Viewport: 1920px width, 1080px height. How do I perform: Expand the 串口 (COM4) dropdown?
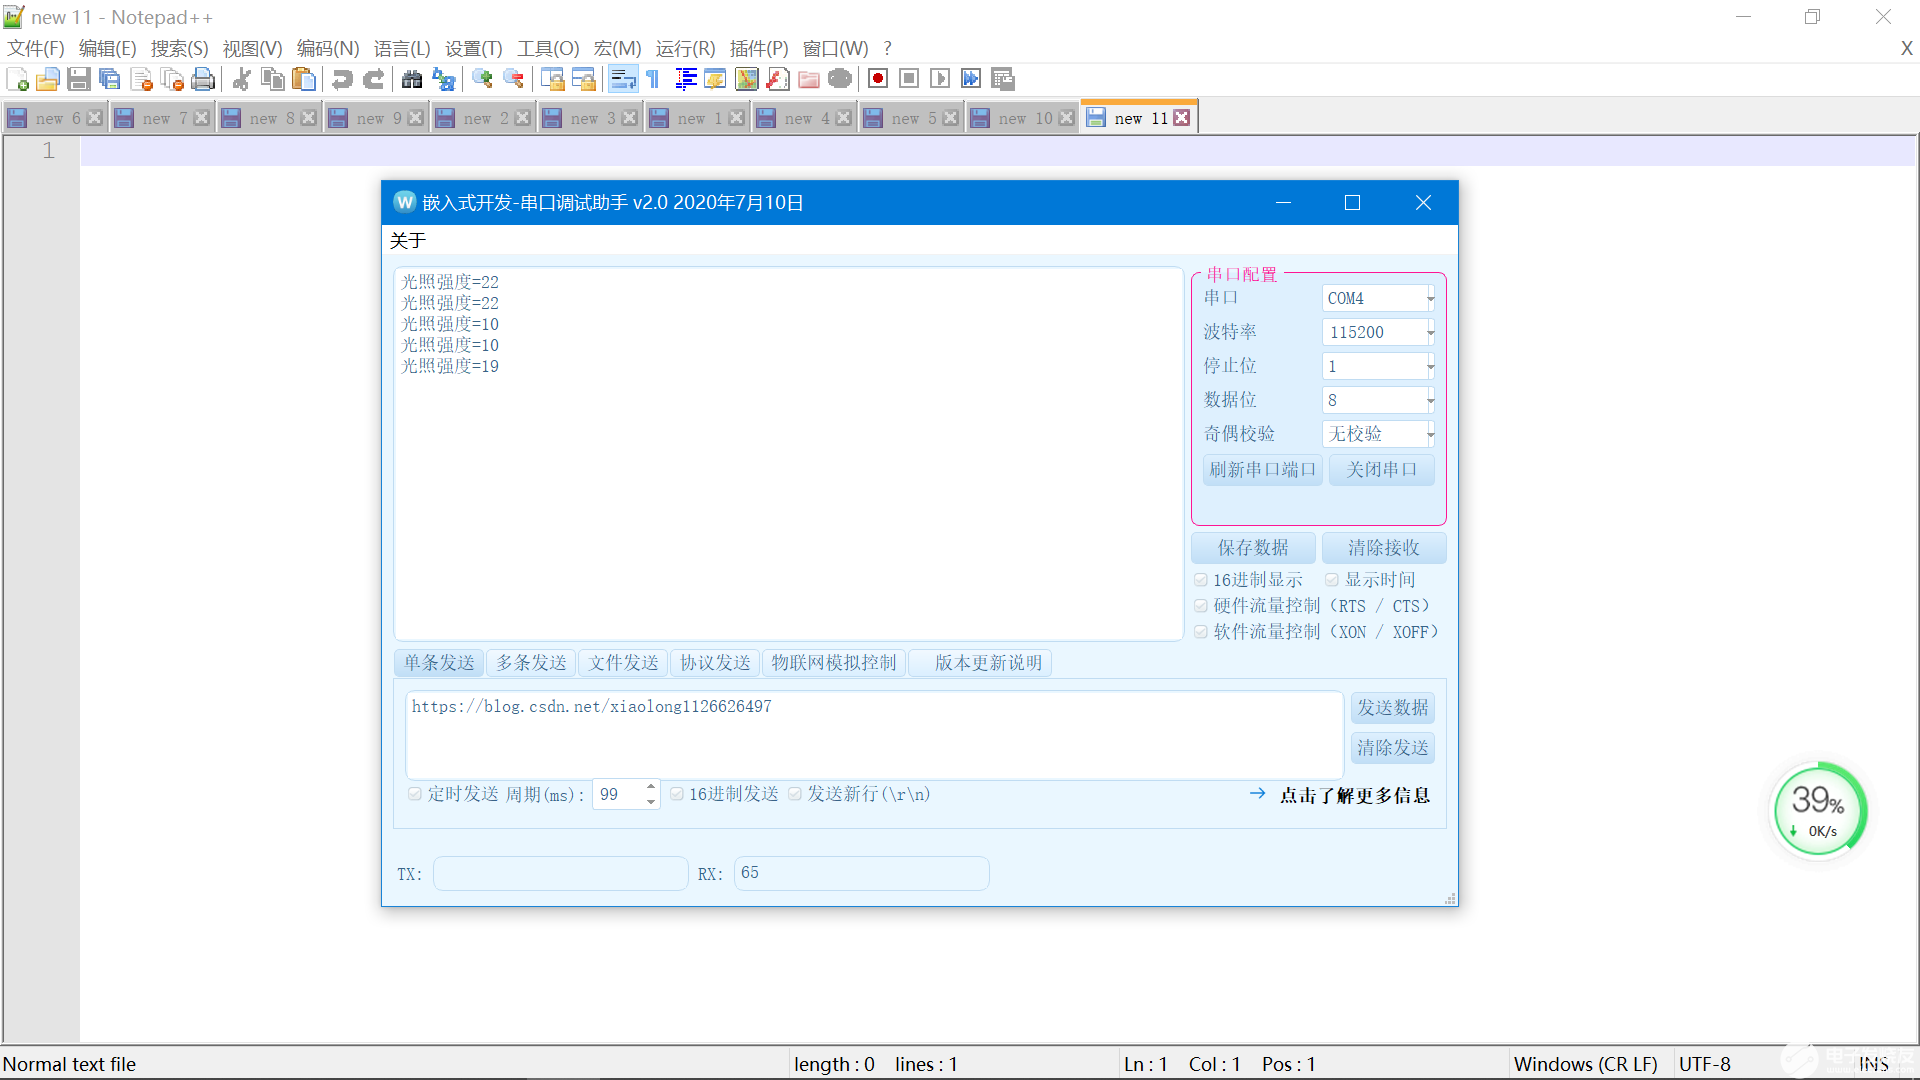(x=1431, y=298)
